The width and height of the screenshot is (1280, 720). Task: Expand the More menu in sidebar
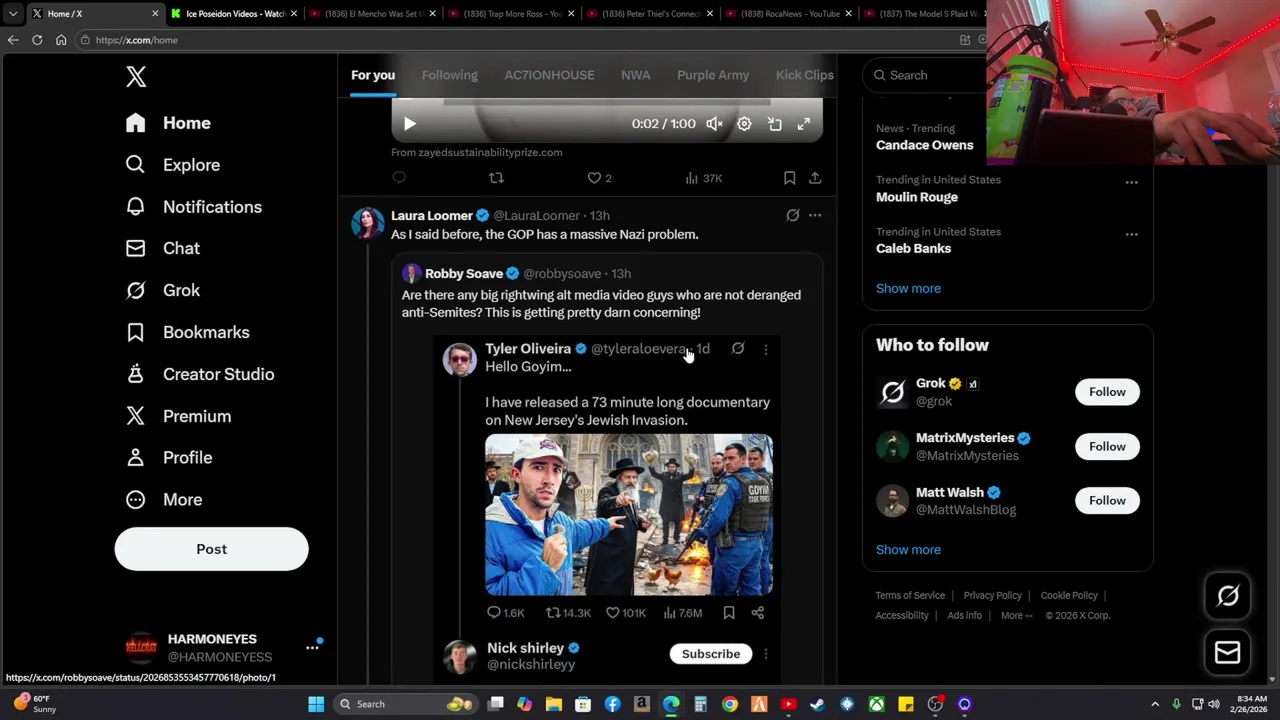[x=163, y=499]
